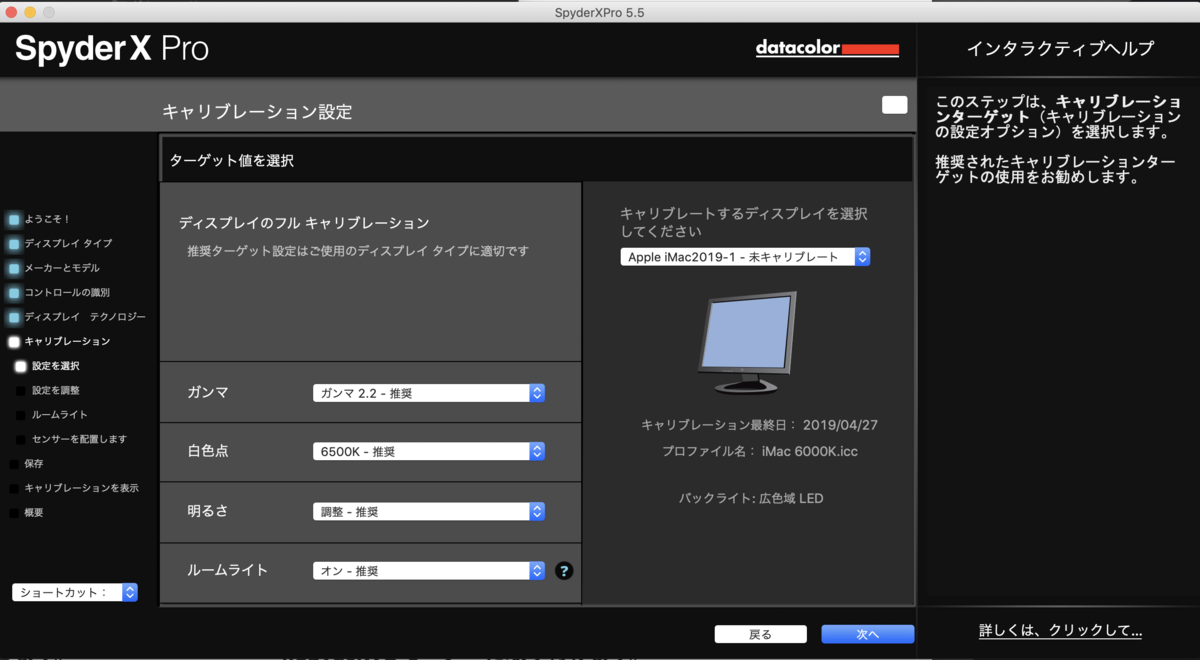Open the ガンマ dropdown
The image size is (1200, 660).
click(428, 393)
